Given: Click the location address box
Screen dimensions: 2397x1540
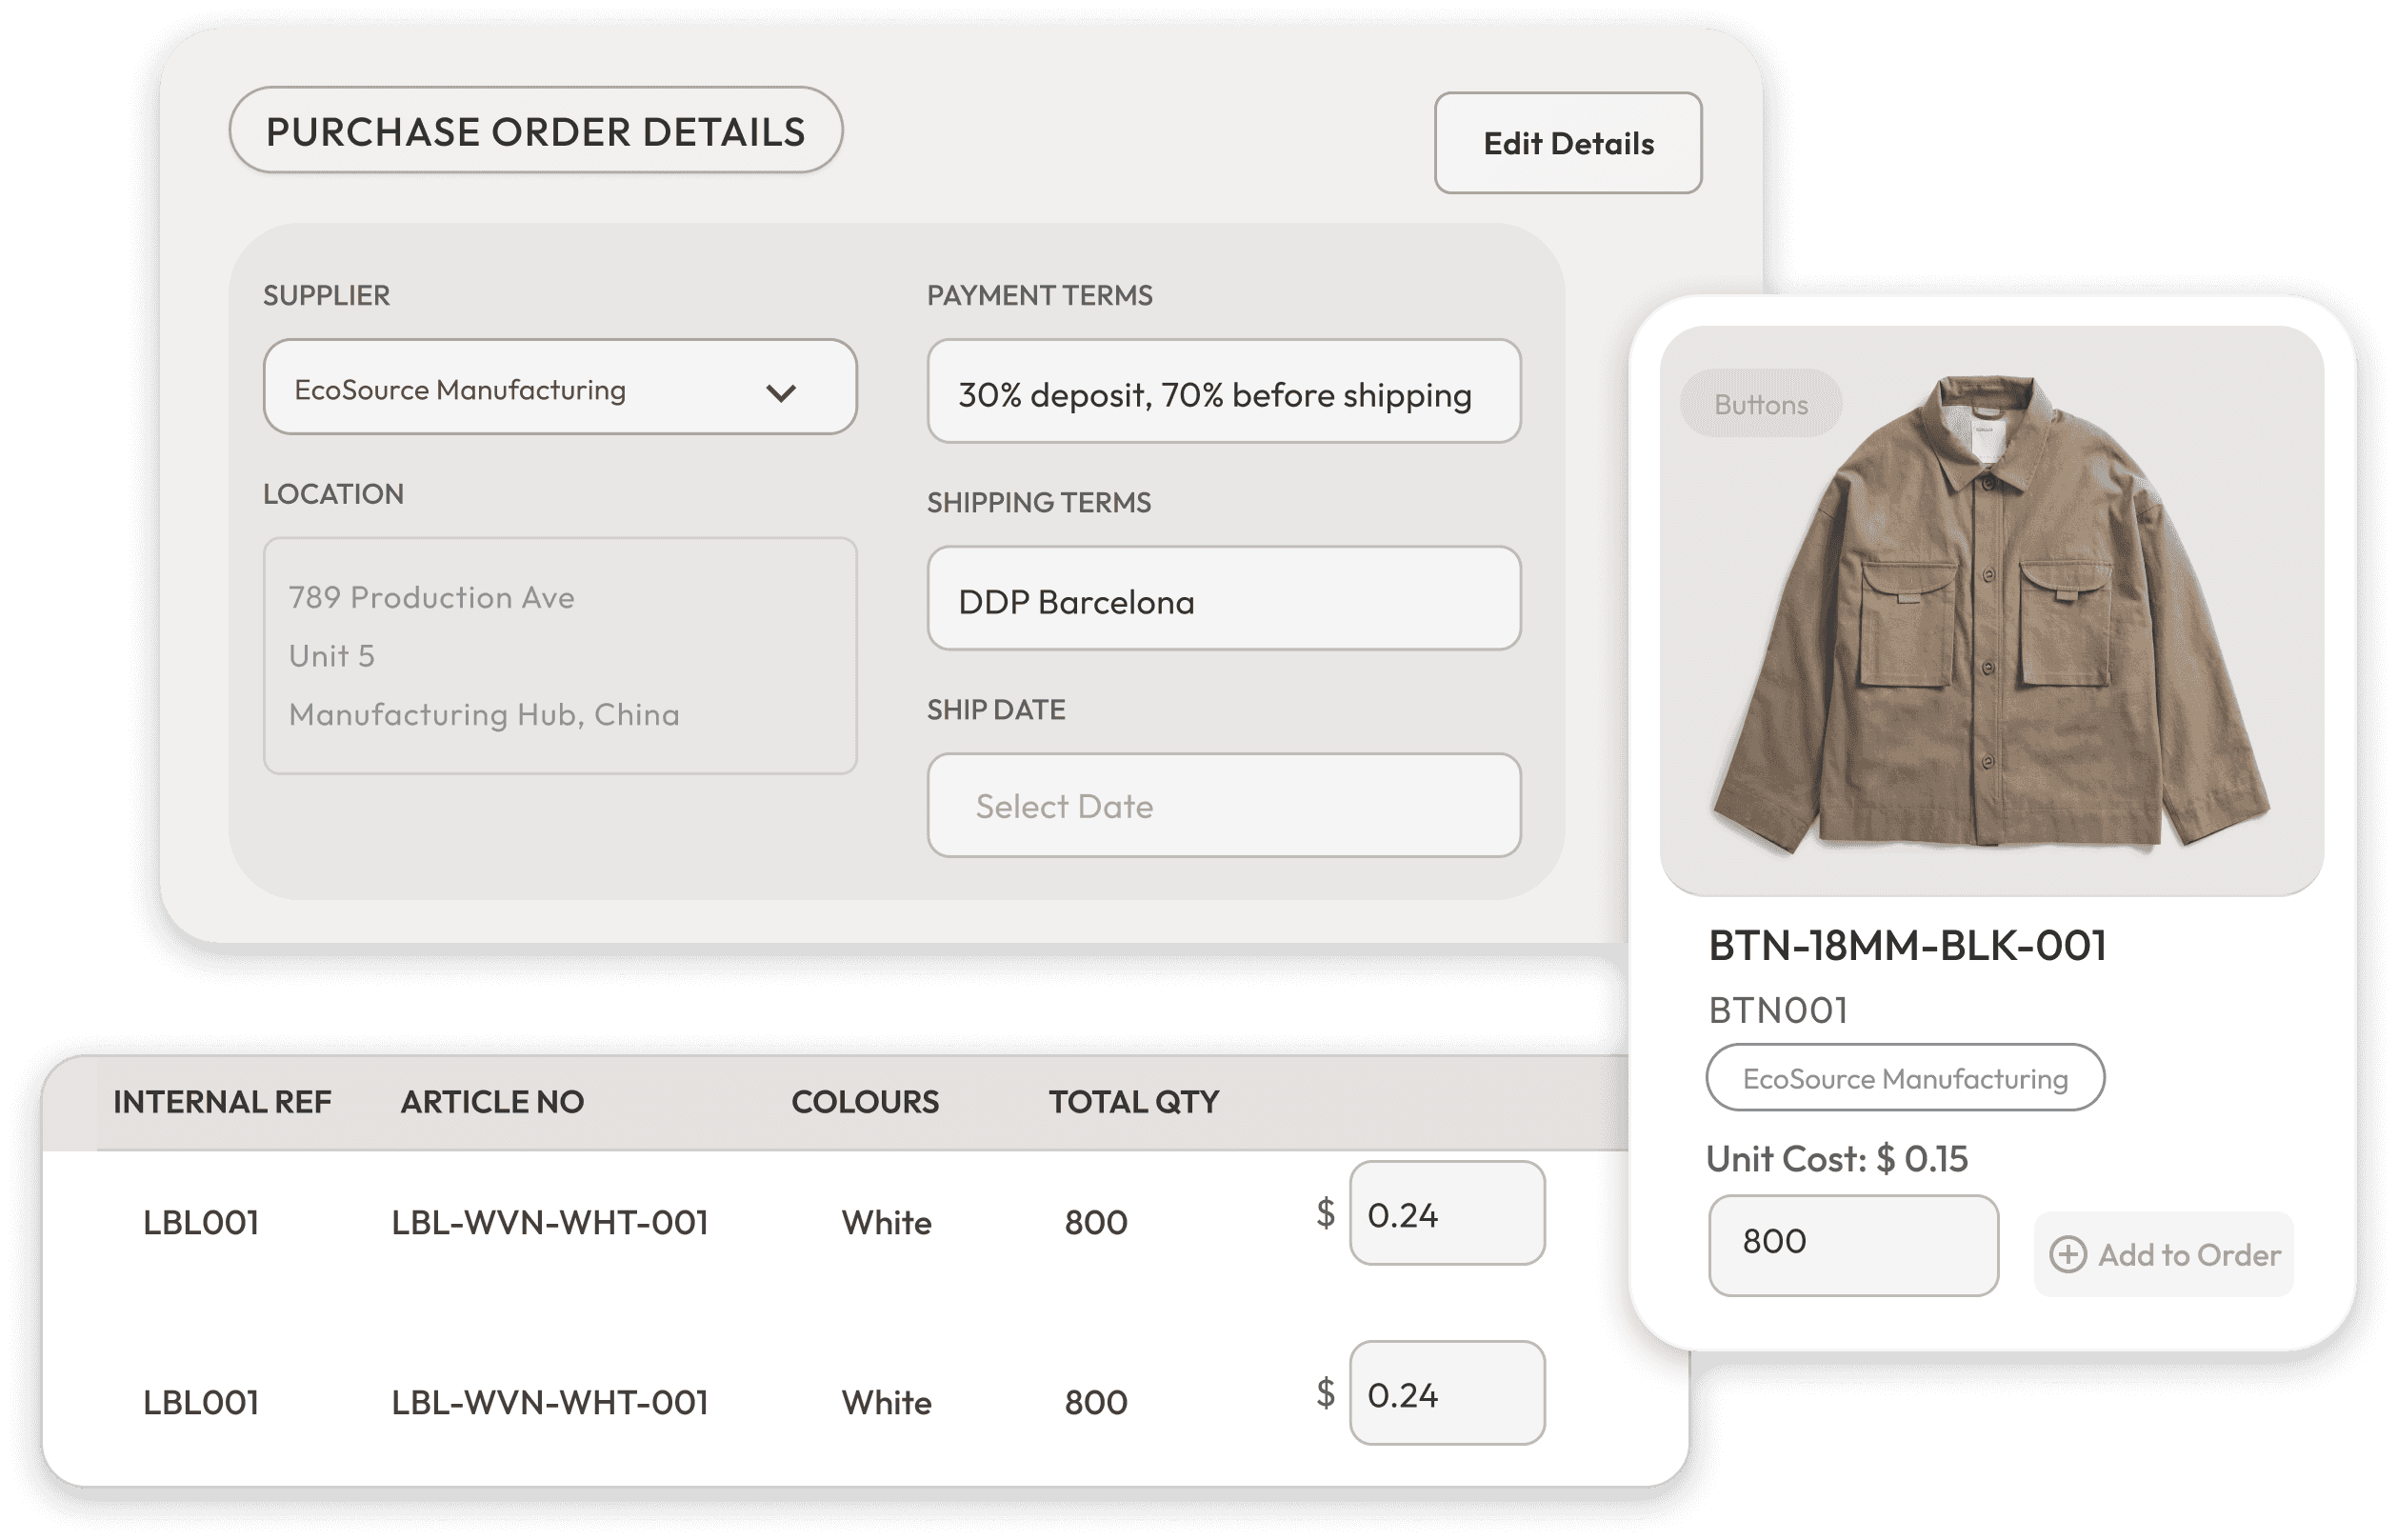Looking at the screenshot, I should pos(559,656).
